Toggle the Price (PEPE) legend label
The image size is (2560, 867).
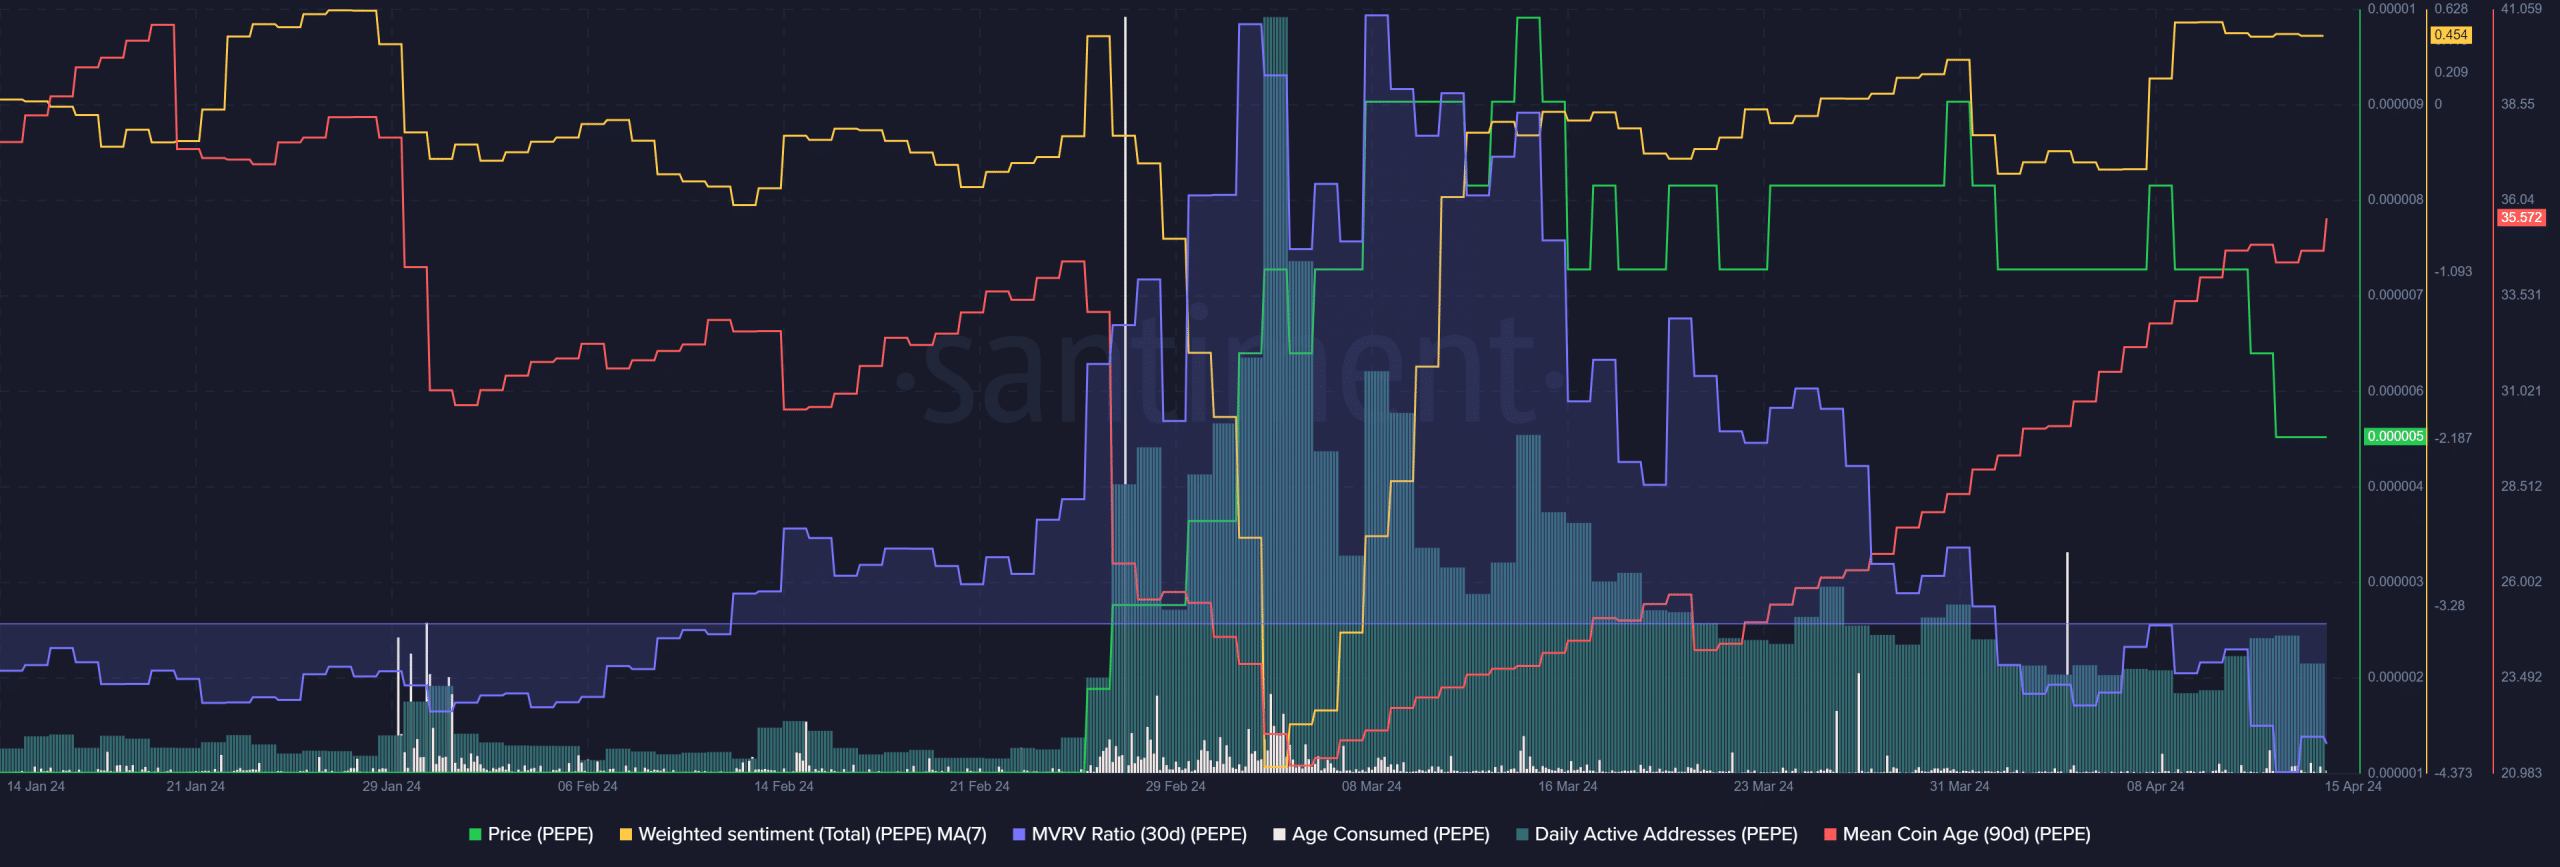pyautogui.click(x=540, y=834)
